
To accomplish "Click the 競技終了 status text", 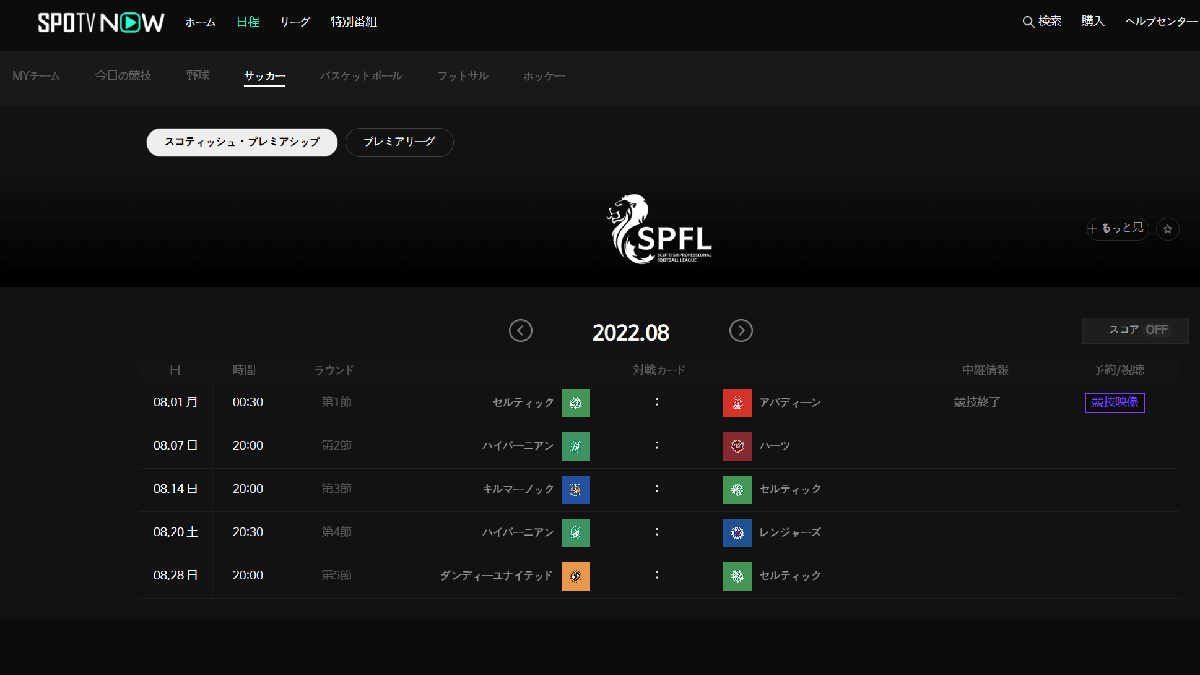I will (x=977, y=403).
